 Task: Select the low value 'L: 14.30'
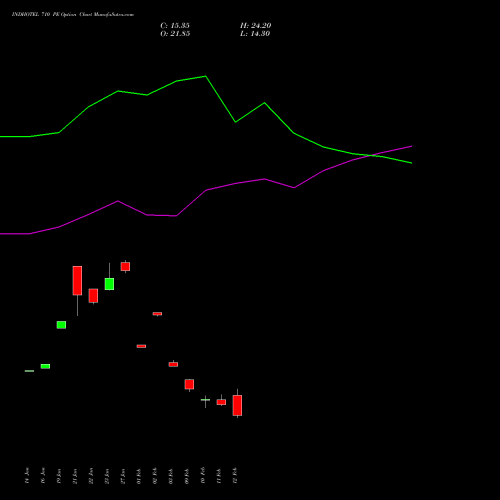(x=255, y=34)
